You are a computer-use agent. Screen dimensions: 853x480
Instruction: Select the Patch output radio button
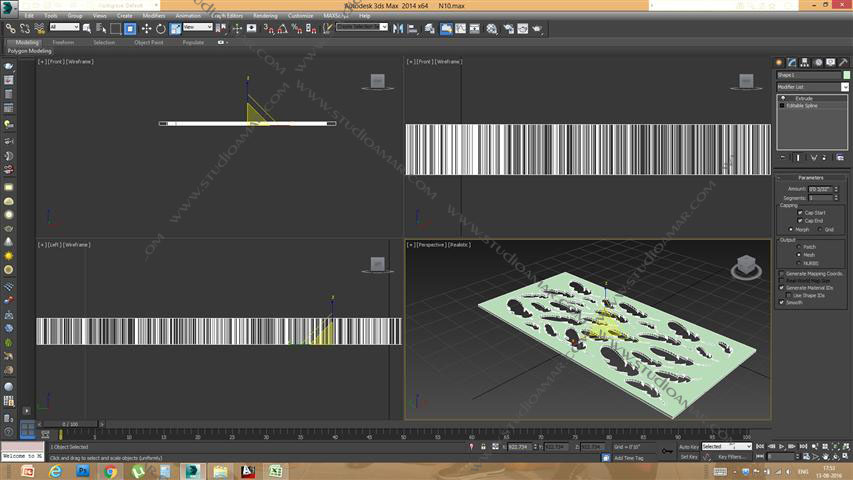coord(800,246)
